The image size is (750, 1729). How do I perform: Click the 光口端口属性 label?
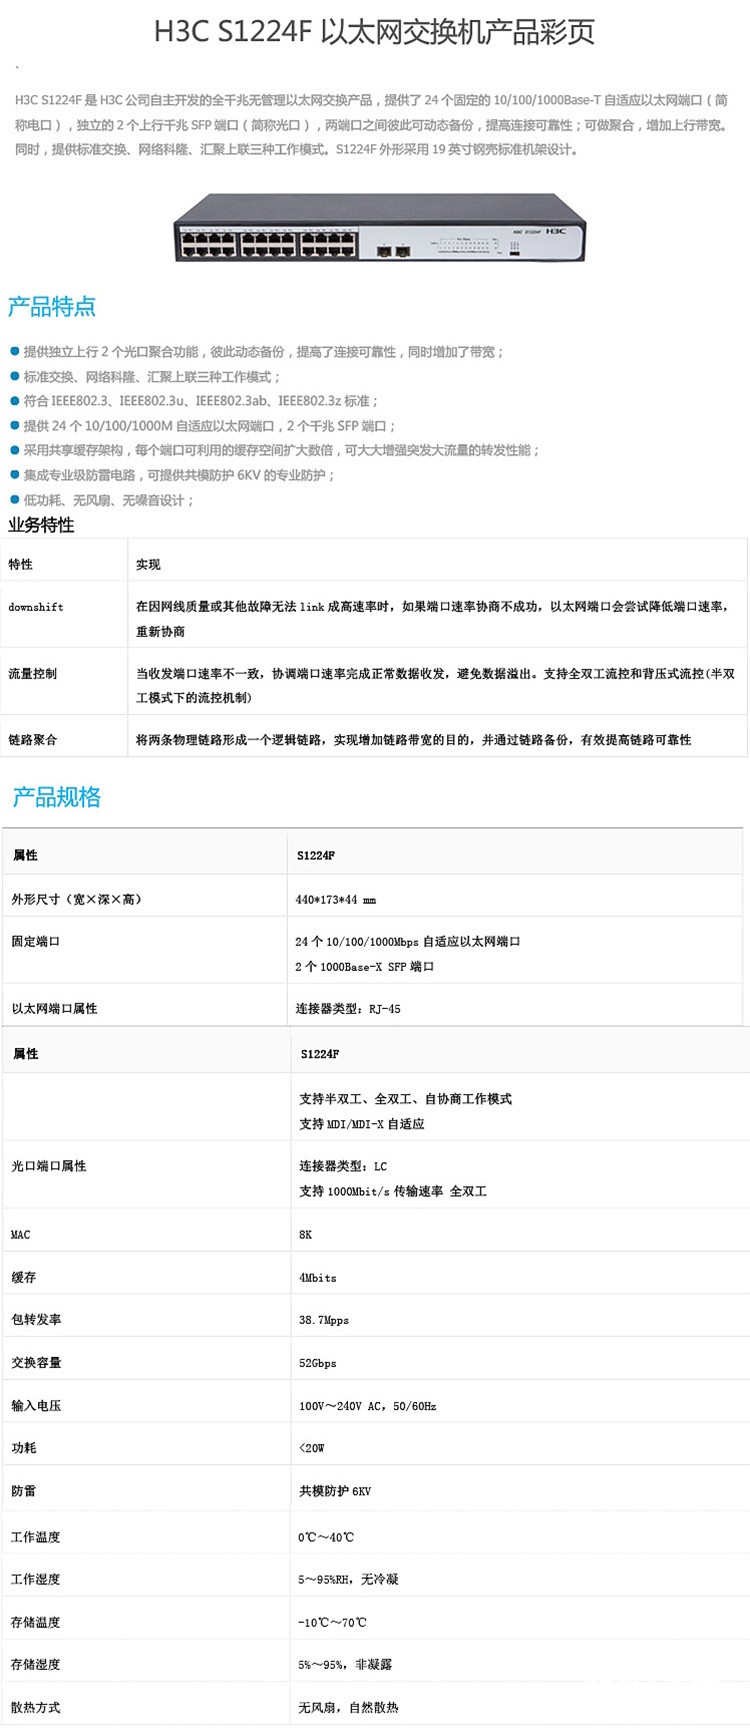[49, 1165]
